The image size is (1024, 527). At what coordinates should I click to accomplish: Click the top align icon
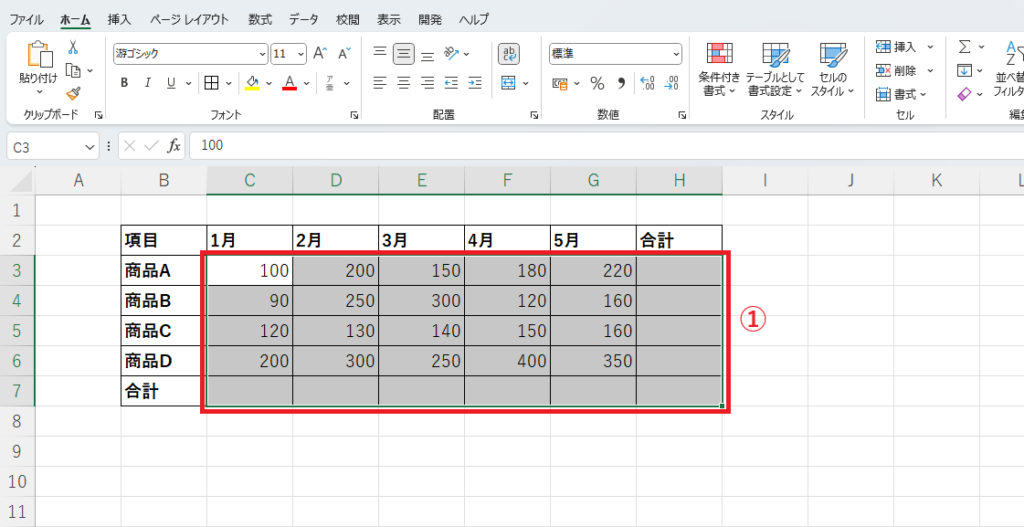(x=380, y=53)
